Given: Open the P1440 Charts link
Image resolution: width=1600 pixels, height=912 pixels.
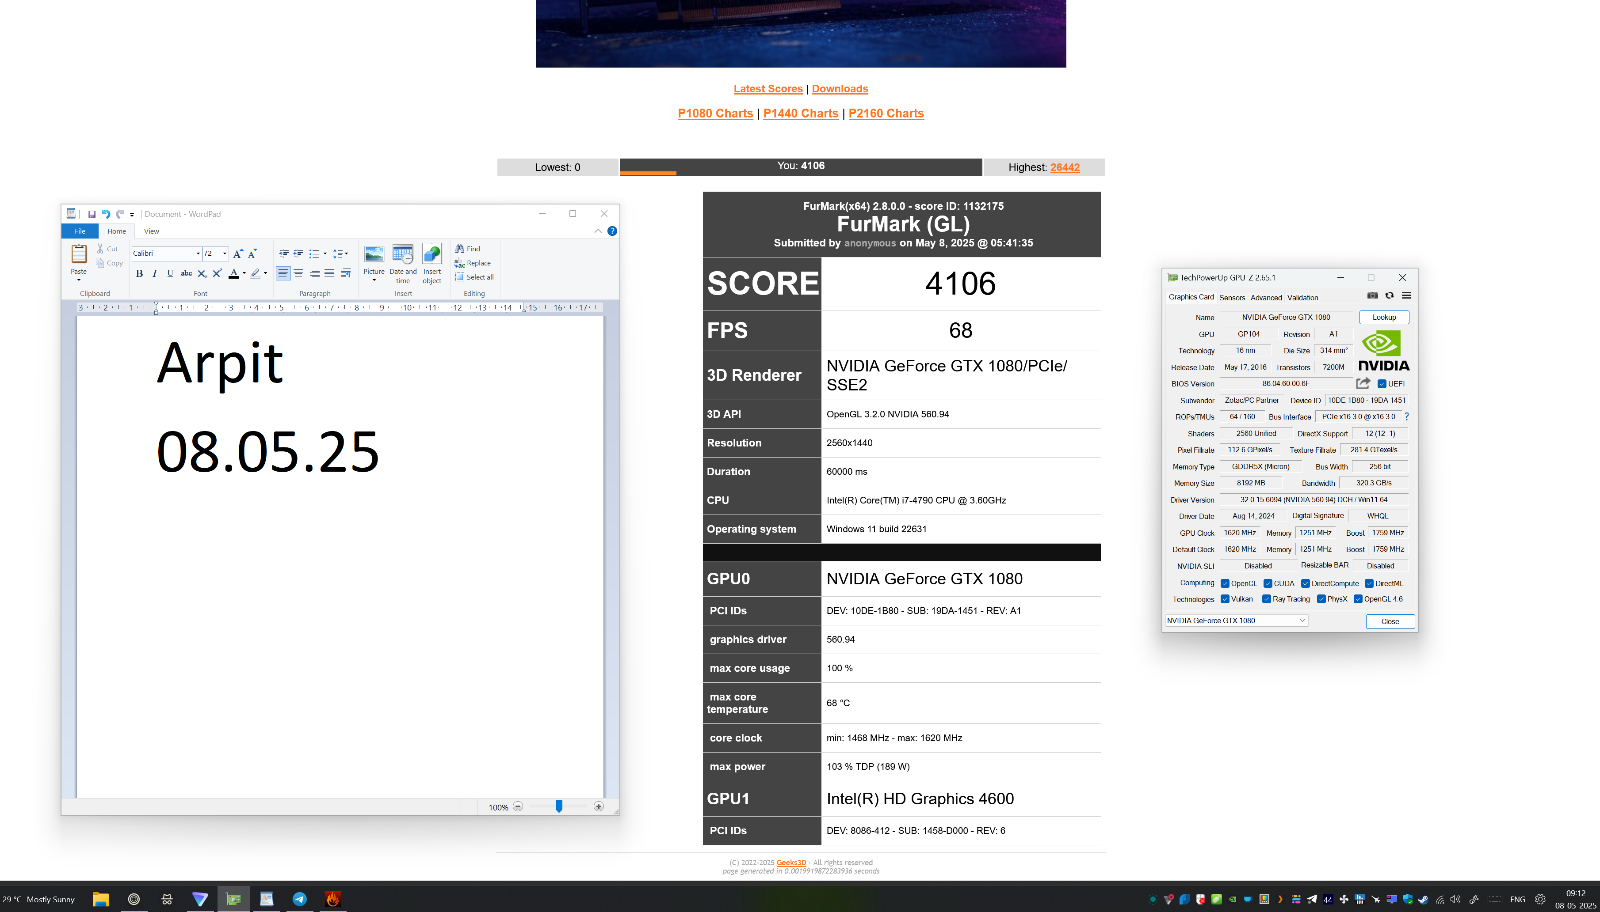Looking at the screenshot, I should coord(801,113).
